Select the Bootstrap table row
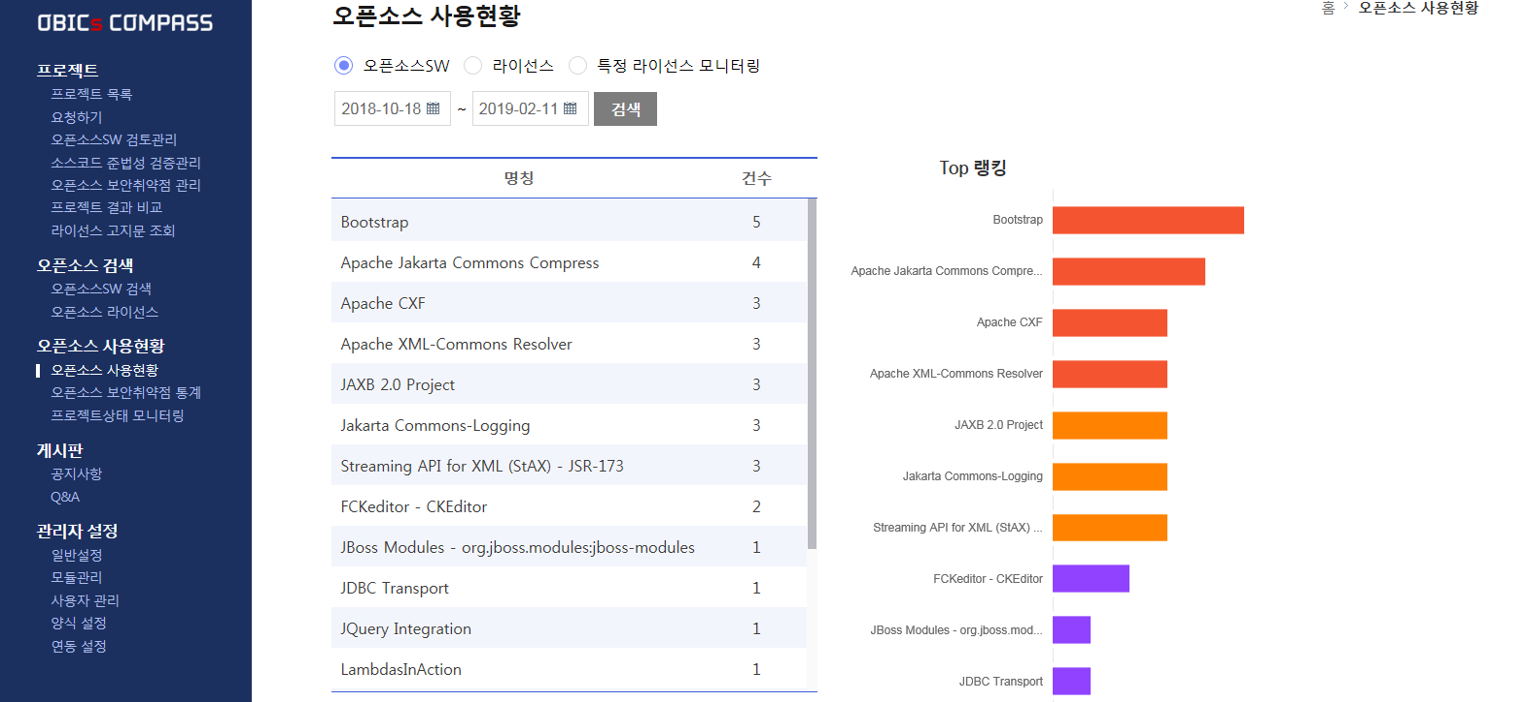 pos(569,222)
